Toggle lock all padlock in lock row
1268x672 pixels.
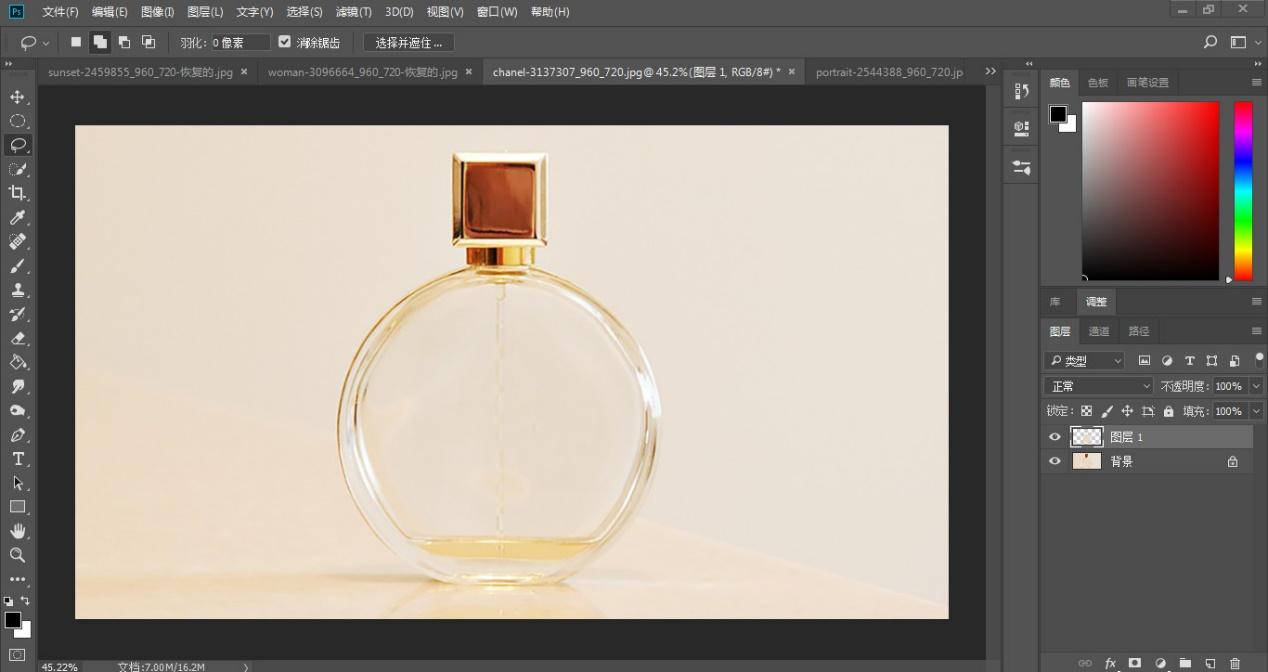[x=1168, y=411]
